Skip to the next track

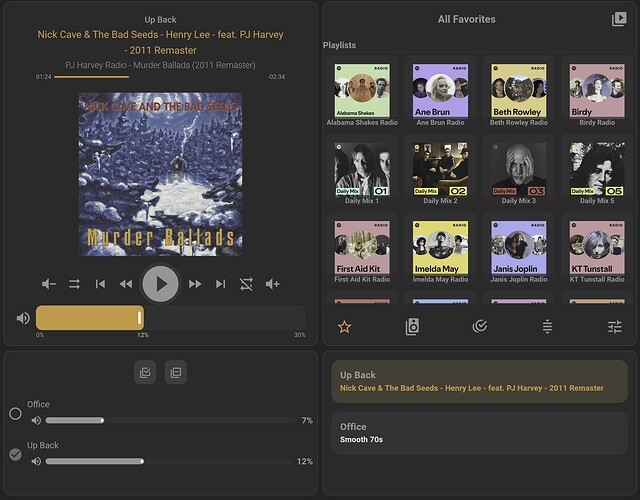(220, 284)
